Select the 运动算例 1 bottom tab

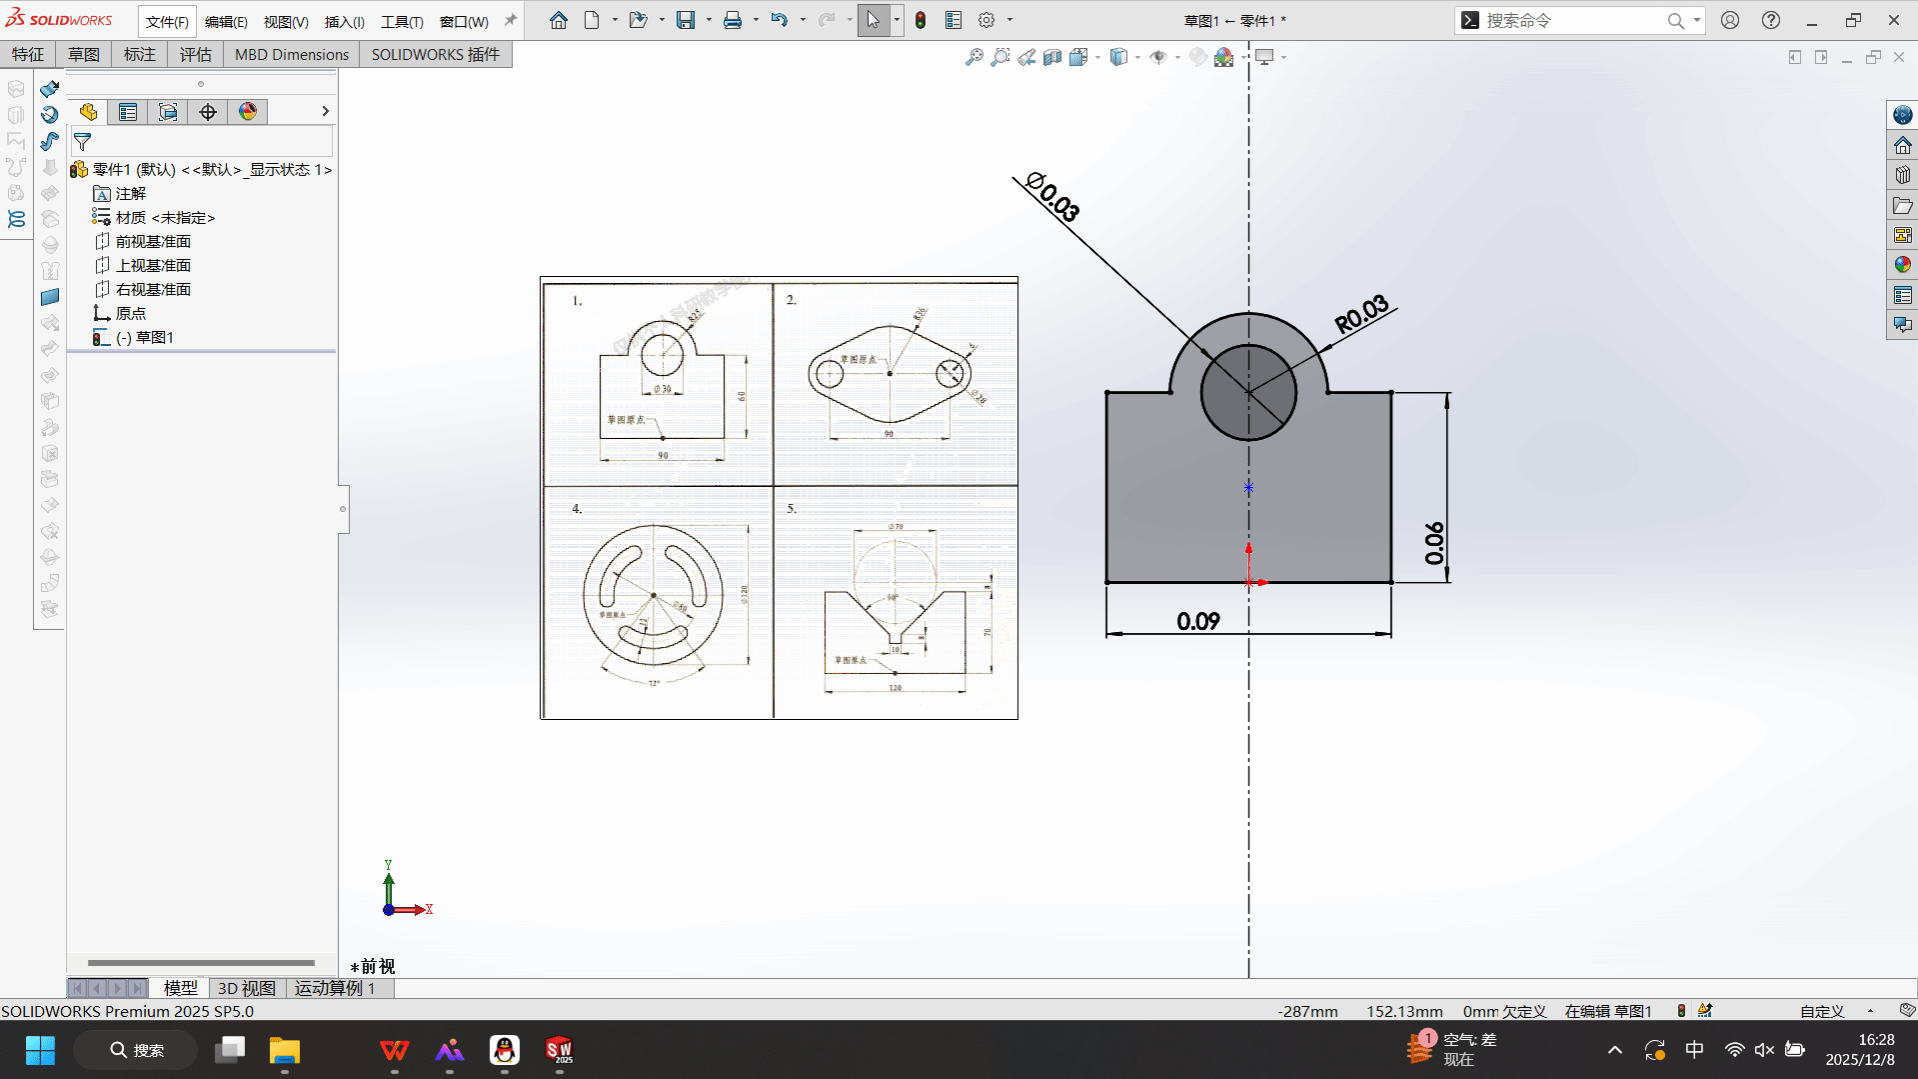(x=334, y=988)
